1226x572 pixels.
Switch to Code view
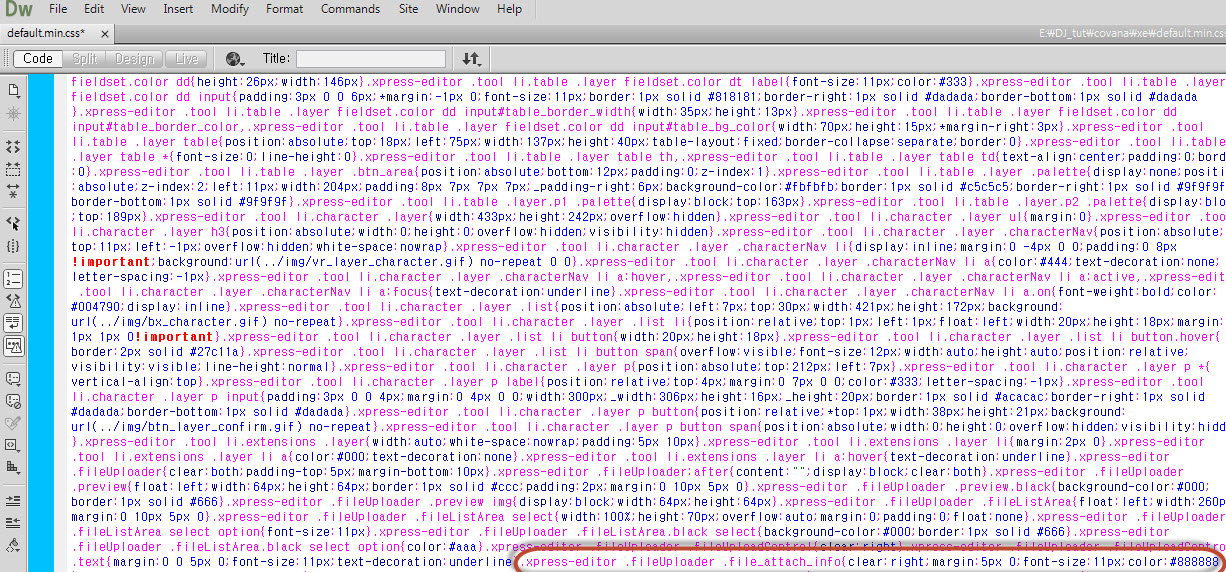click(x=38, y=59)
